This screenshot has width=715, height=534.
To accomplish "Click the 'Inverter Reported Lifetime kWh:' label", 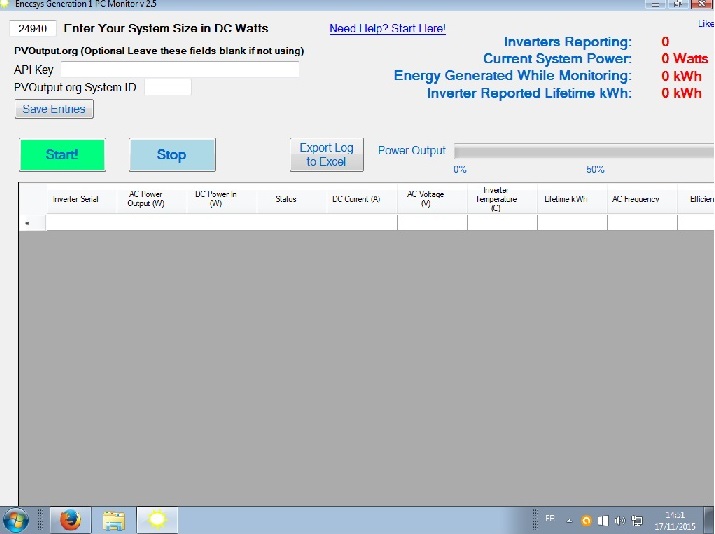I will (x=529, y=93).
